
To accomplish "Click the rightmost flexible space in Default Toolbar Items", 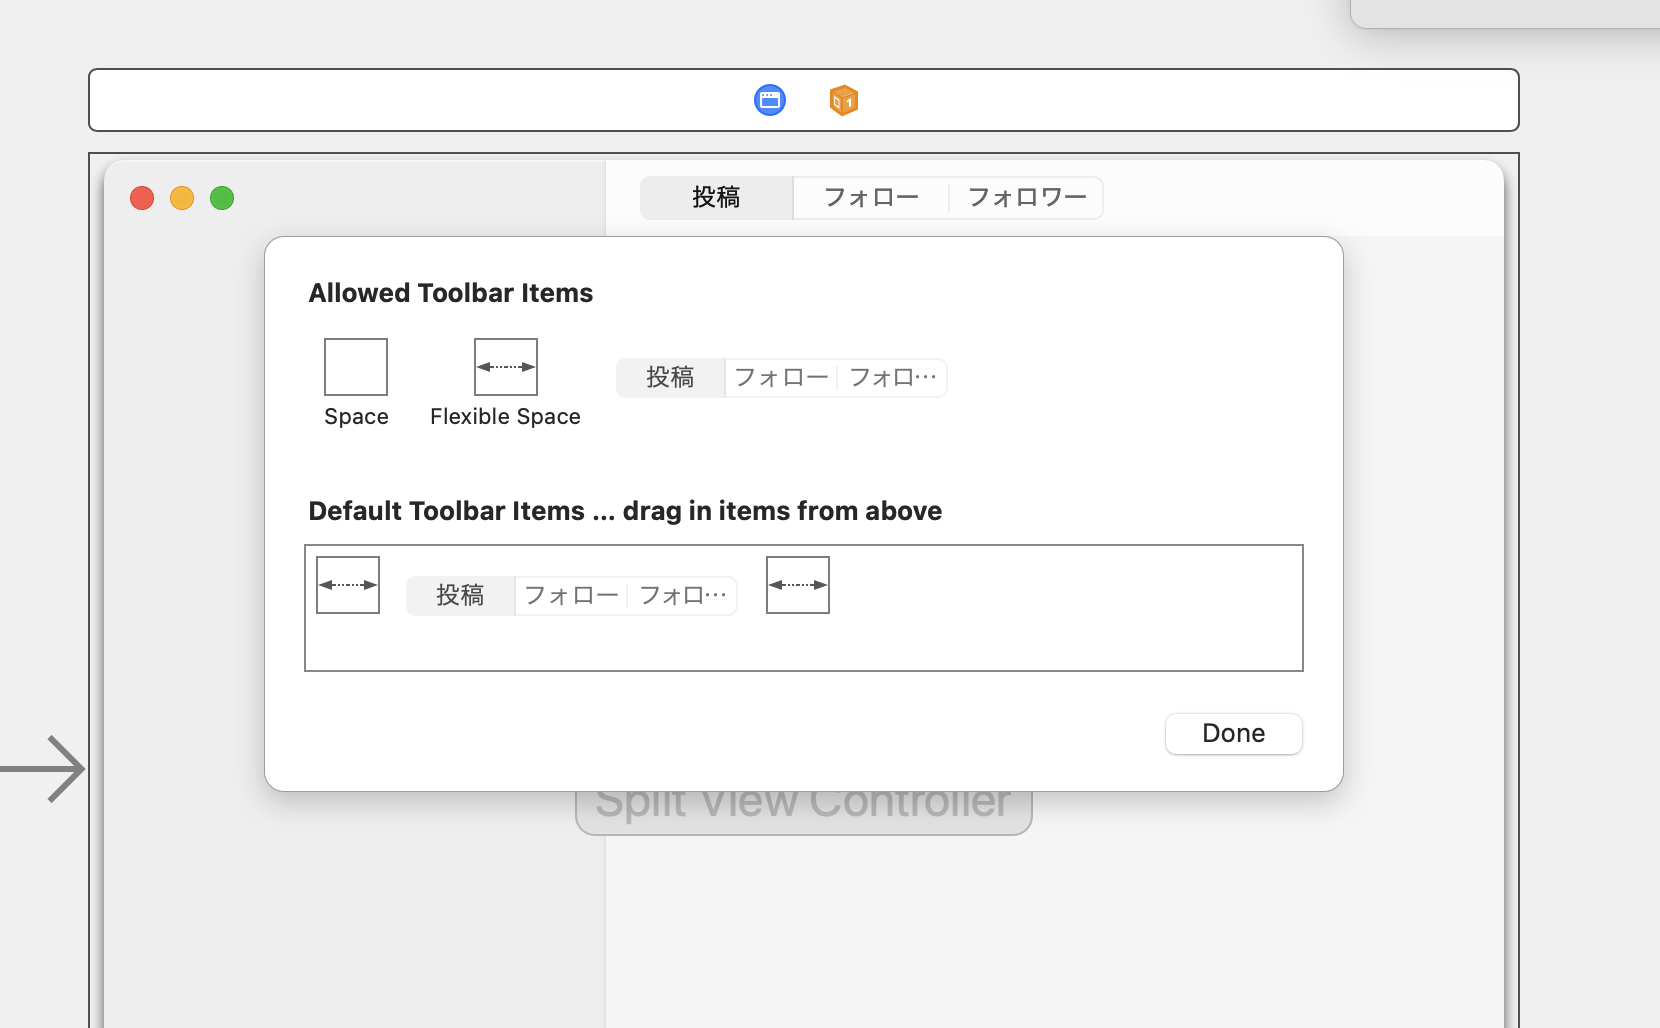I will (798, 585).
